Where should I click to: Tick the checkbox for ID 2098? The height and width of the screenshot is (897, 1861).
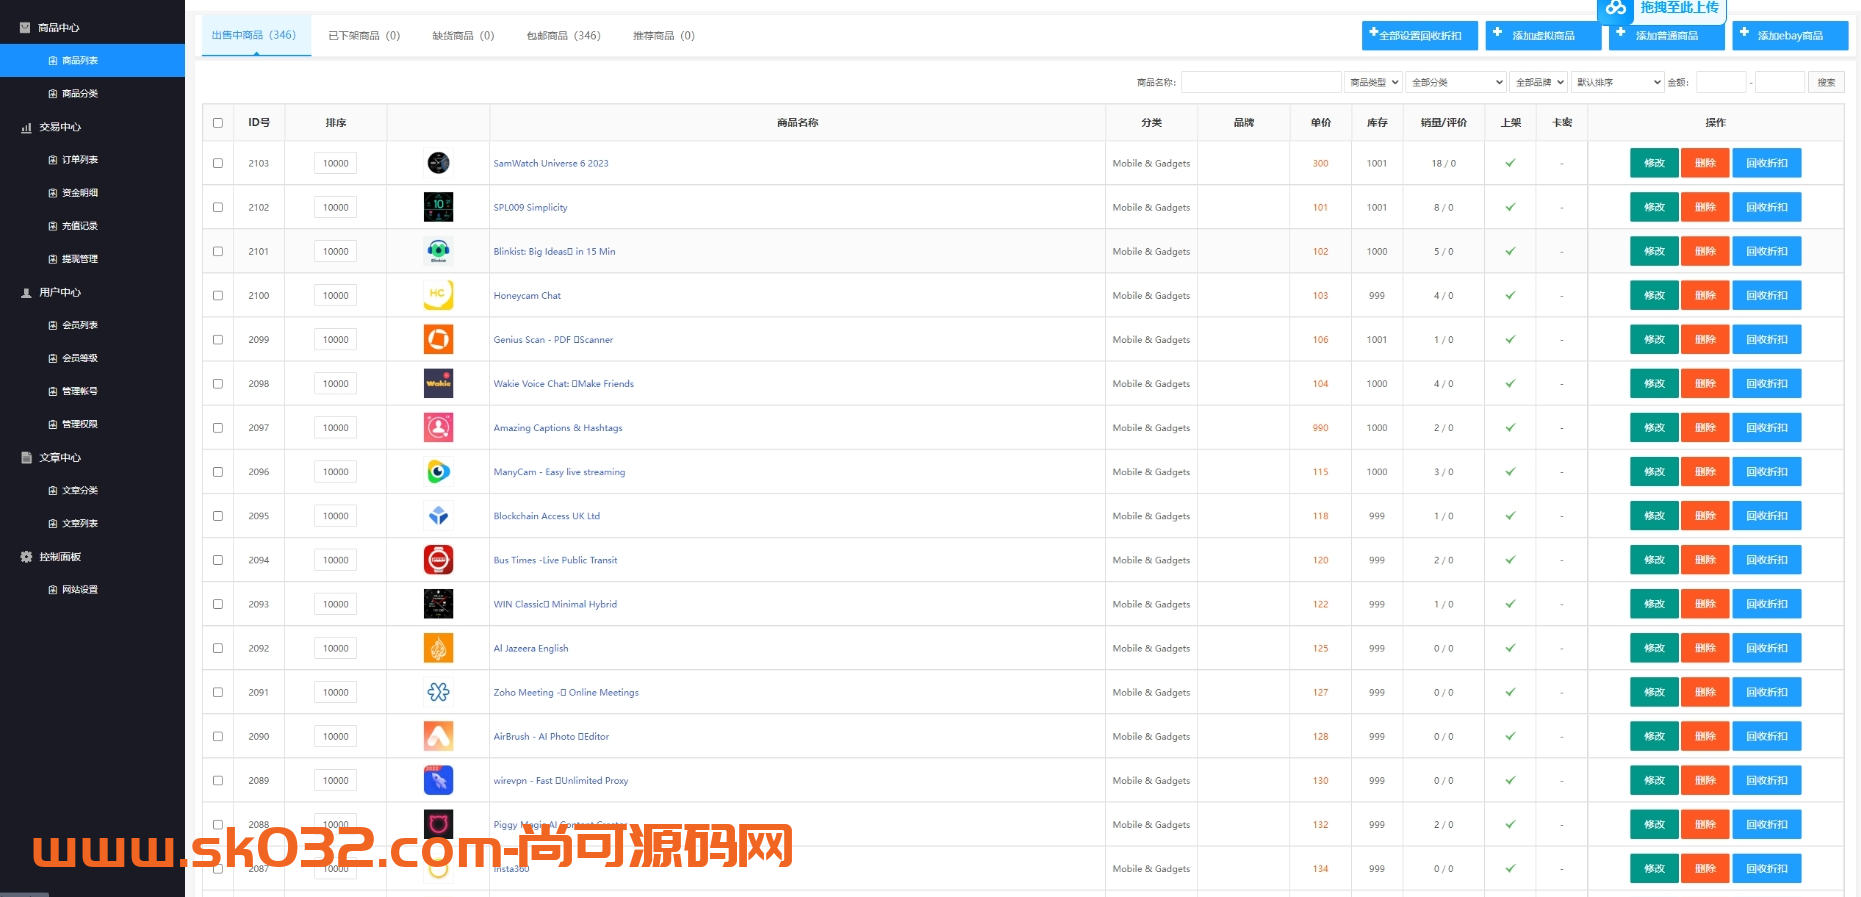coord(218,383)
